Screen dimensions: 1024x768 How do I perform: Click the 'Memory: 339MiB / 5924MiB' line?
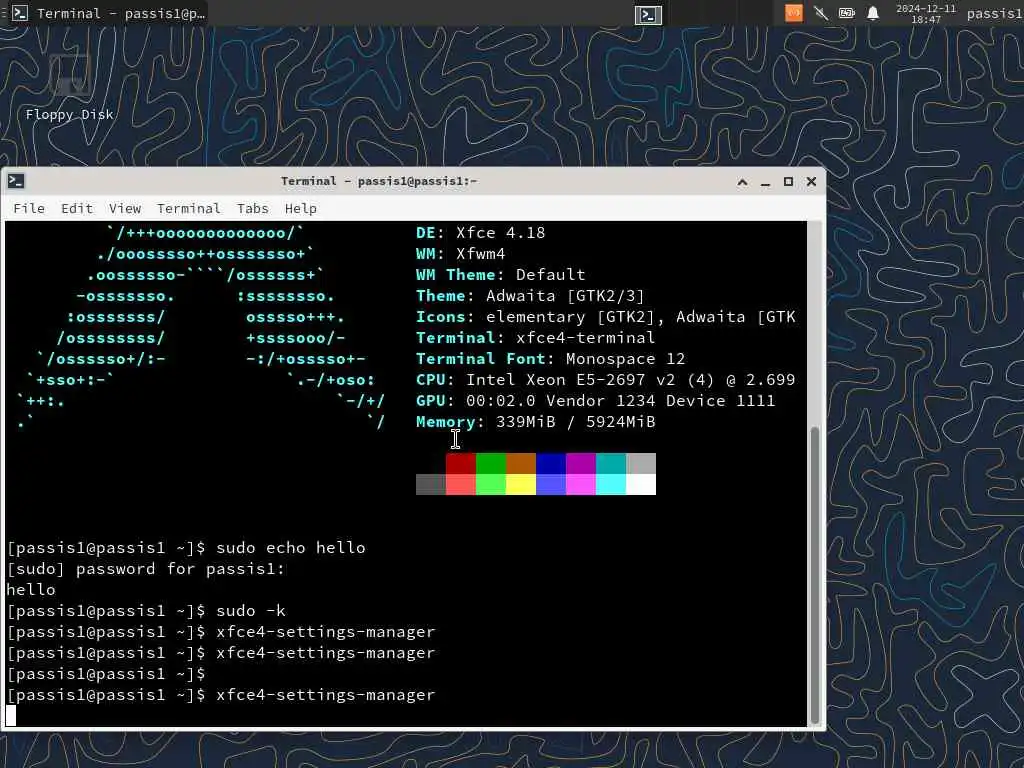tap(536, 422)
